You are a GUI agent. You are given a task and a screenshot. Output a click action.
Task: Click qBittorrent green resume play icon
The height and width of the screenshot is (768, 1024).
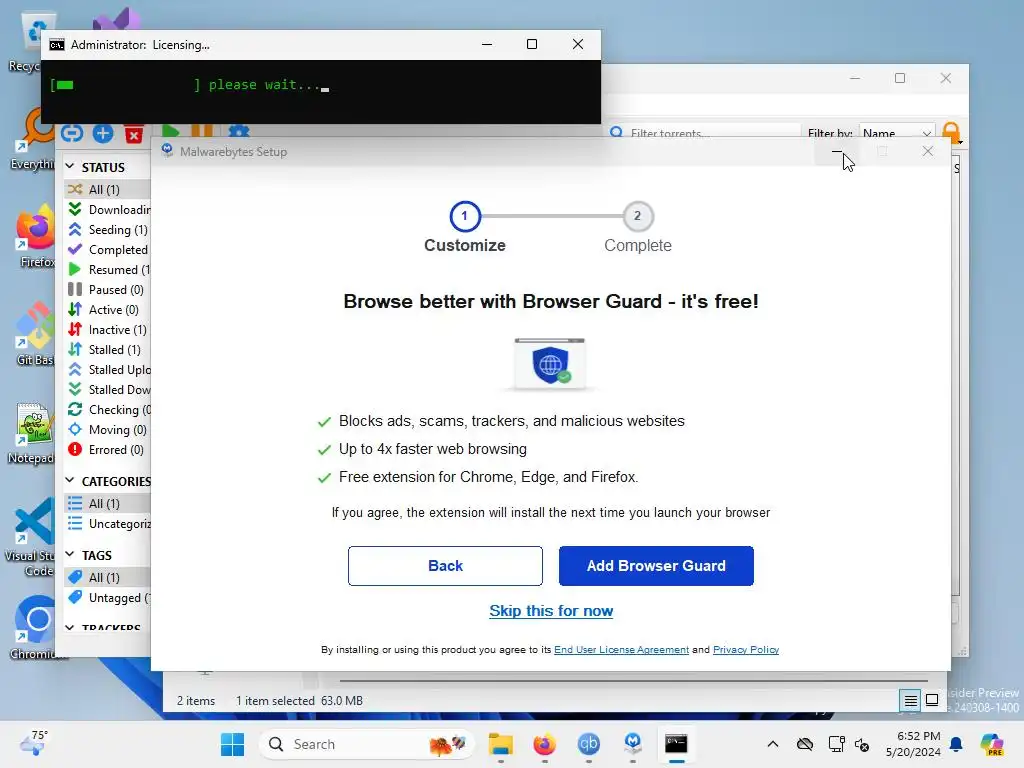pyautogui.click(x=169, y=131)
